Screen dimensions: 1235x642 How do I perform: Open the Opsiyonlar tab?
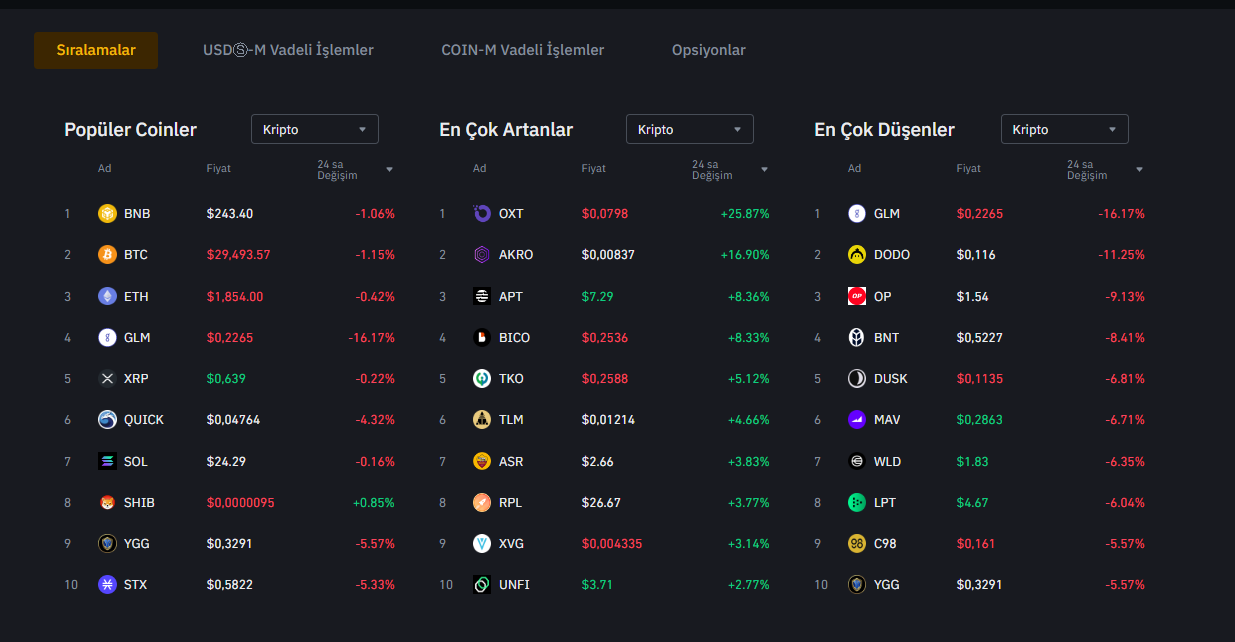click(x=708, y=50)
